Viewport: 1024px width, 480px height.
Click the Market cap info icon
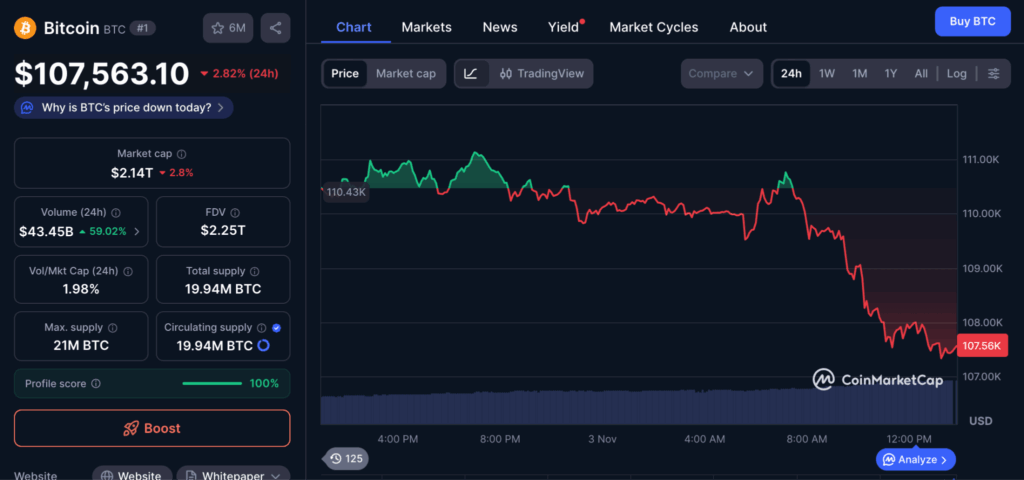tap(181, 154)
